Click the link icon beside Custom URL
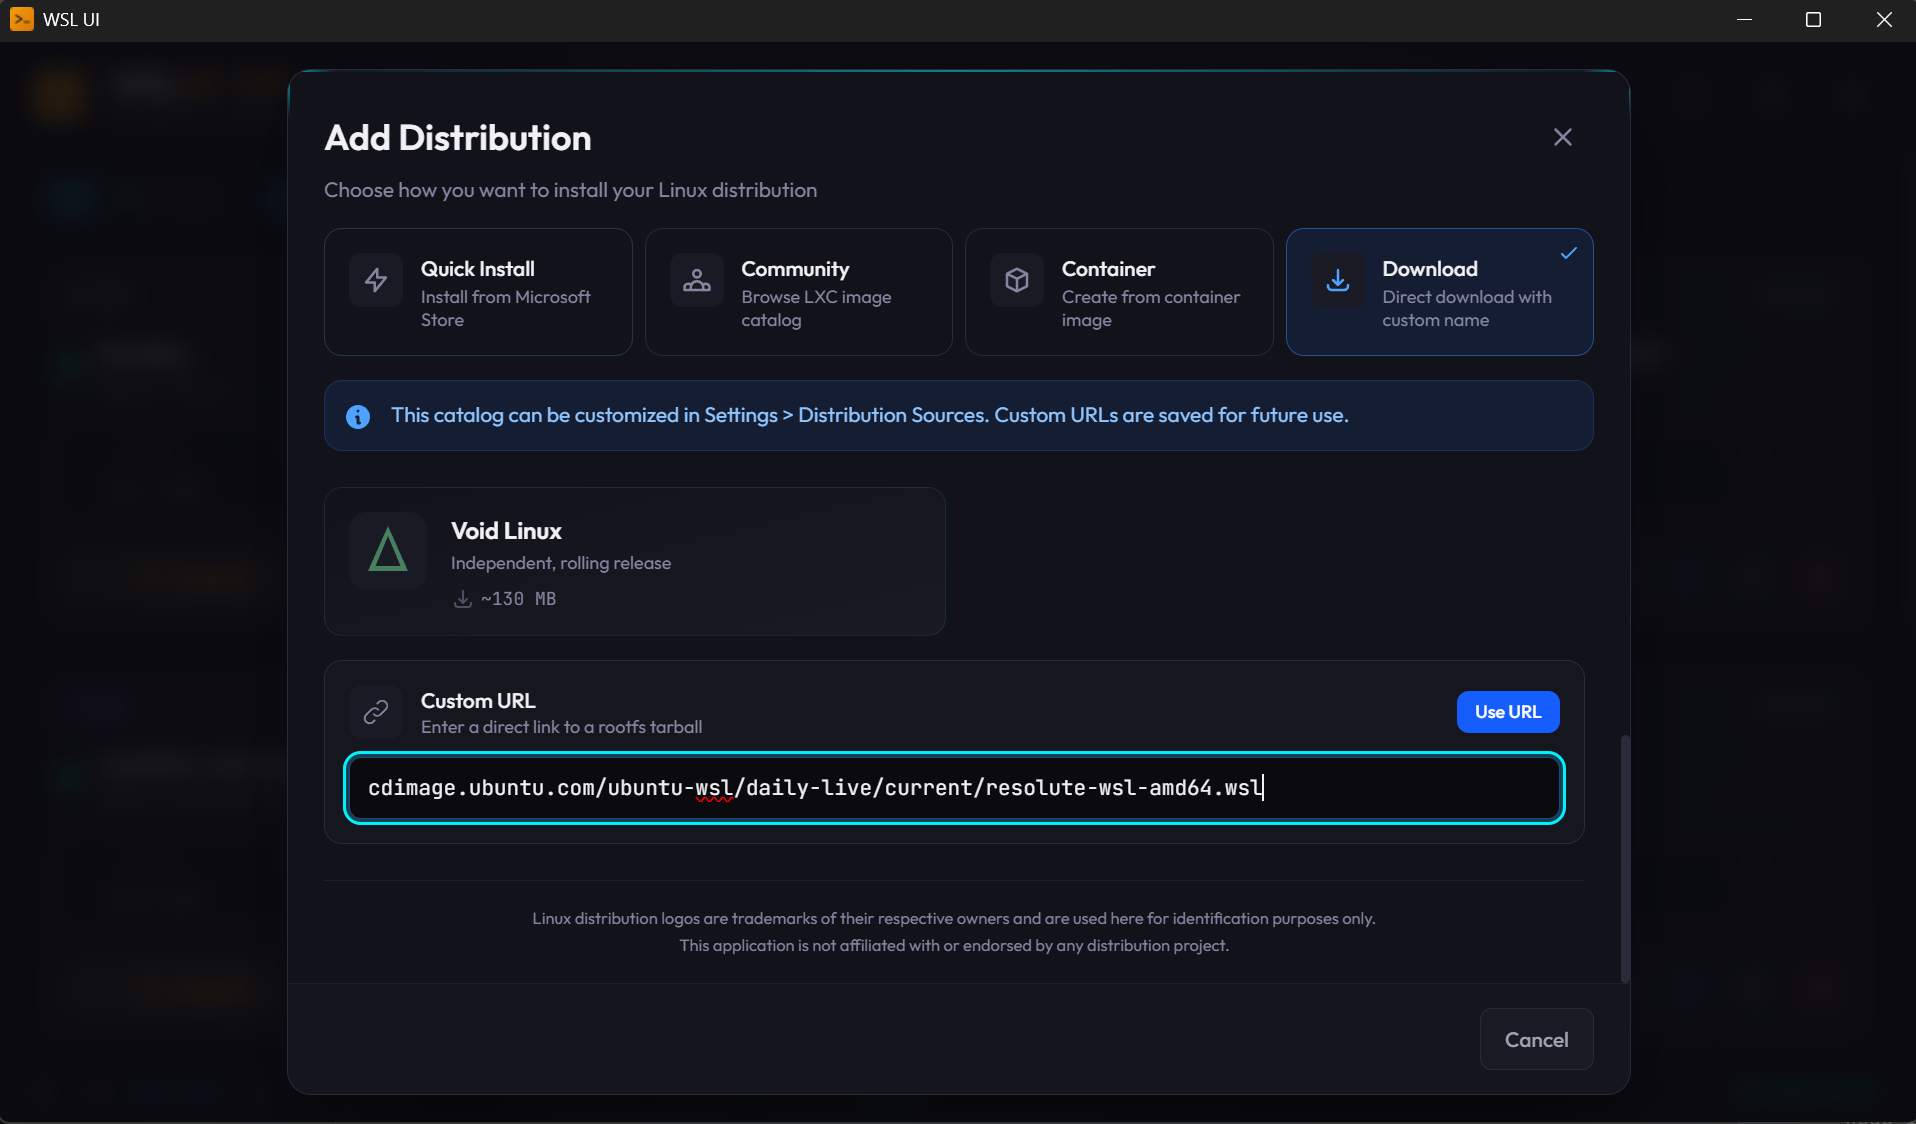1916x1124 pixels. coord(376,712)
